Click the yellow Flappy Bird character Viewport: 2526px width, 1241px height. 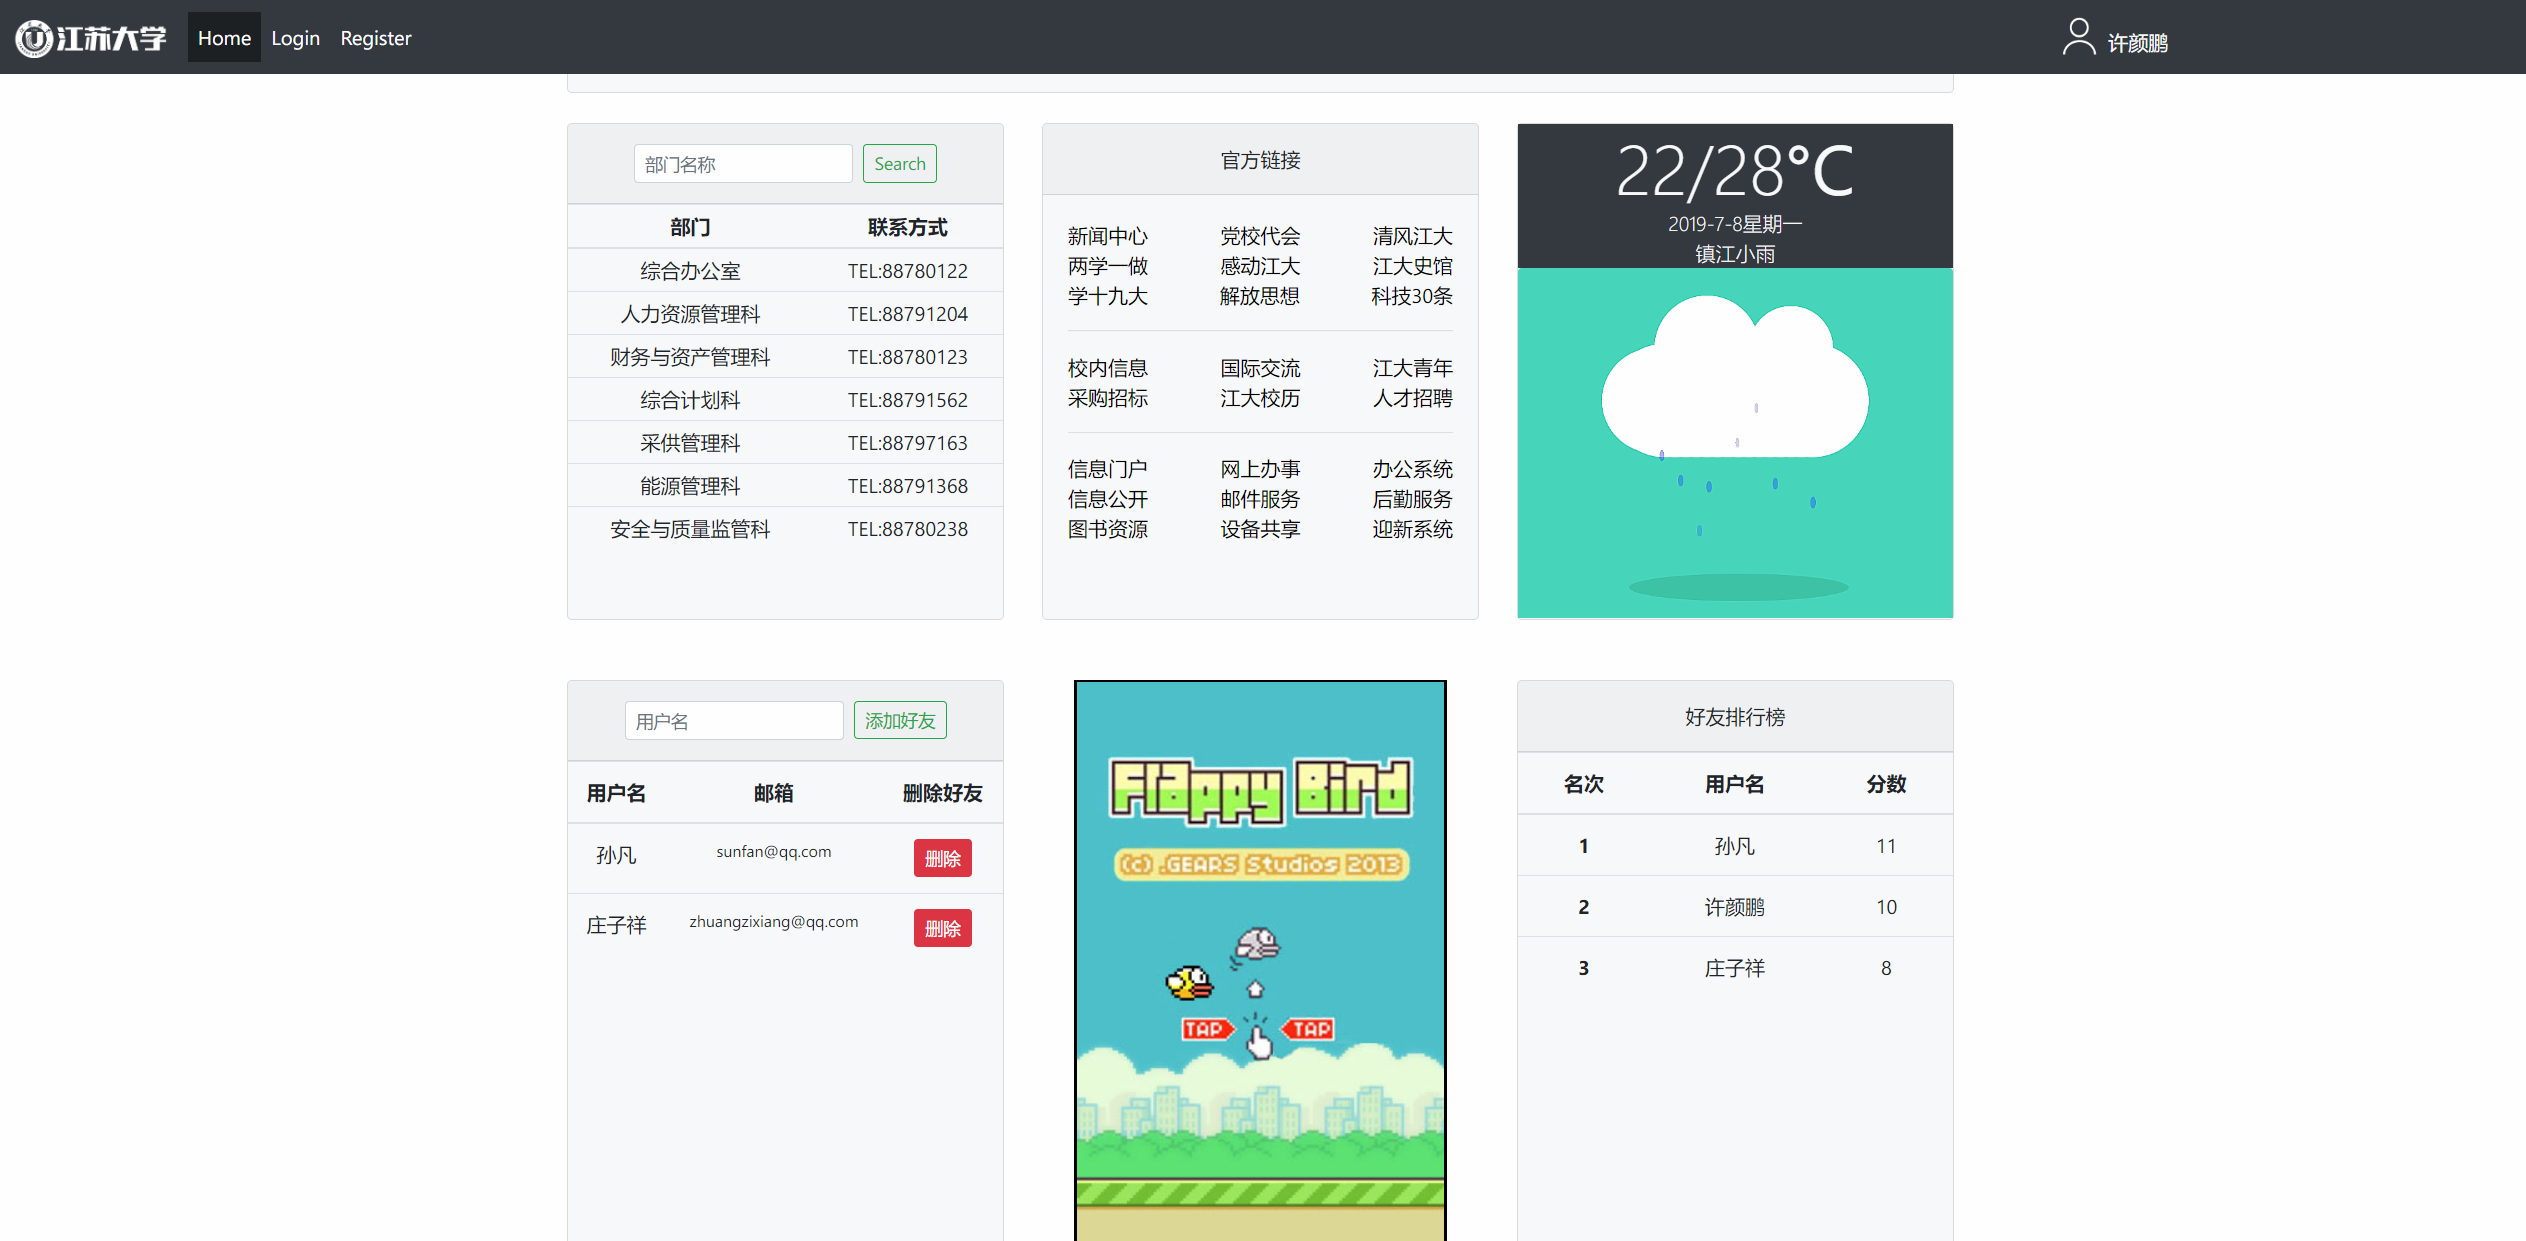[1189, 982]
